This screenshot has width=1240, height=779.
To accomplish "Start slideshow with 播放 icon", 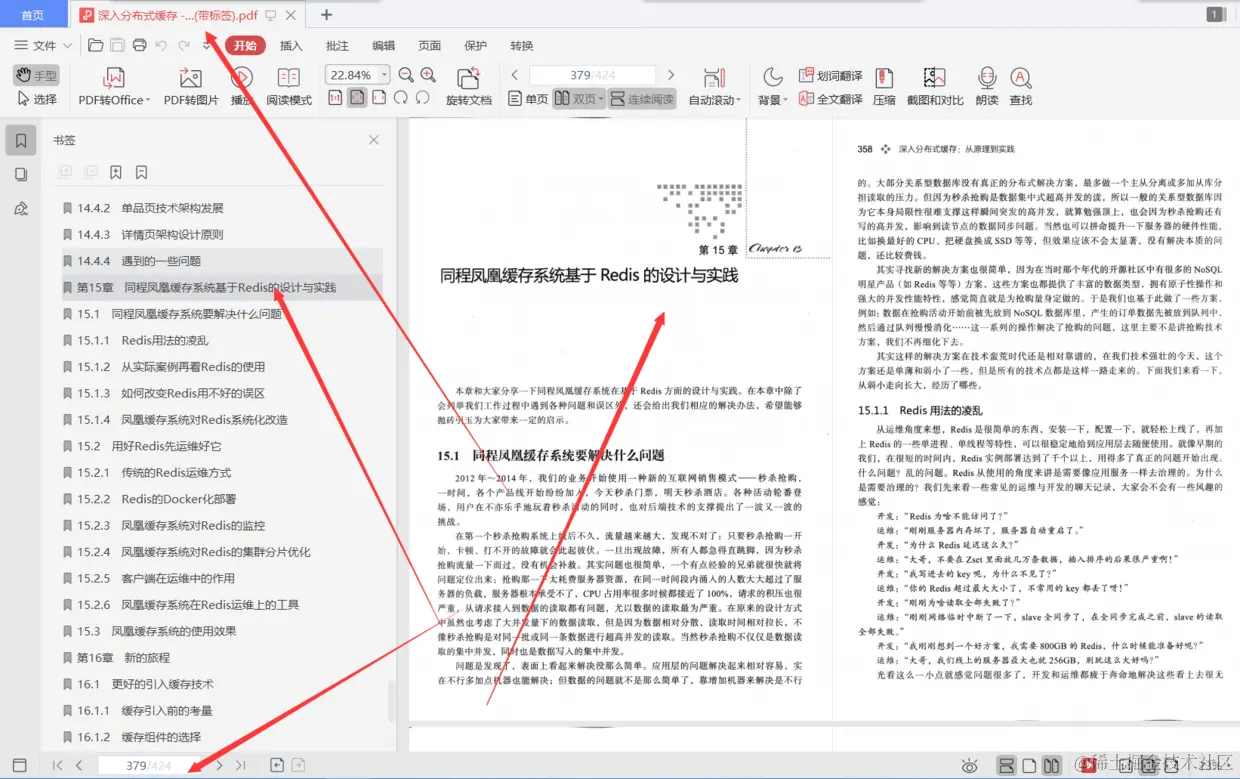I will 241,78.
